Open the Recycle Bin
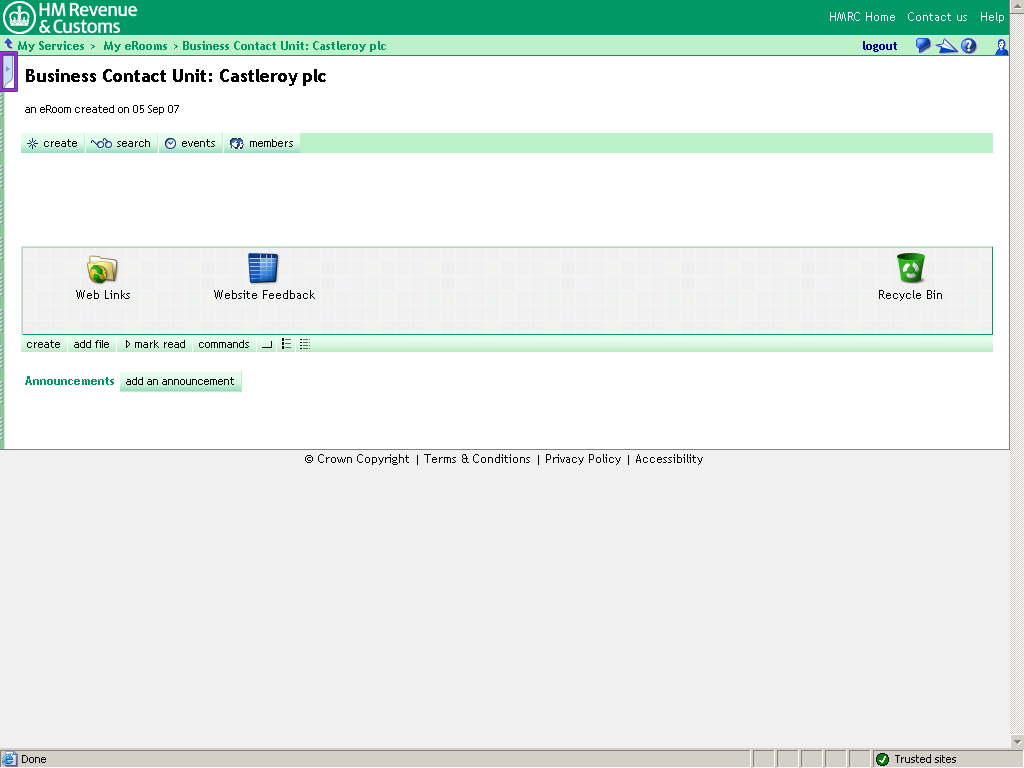1024x768 pixels. [x=910, y=267]
